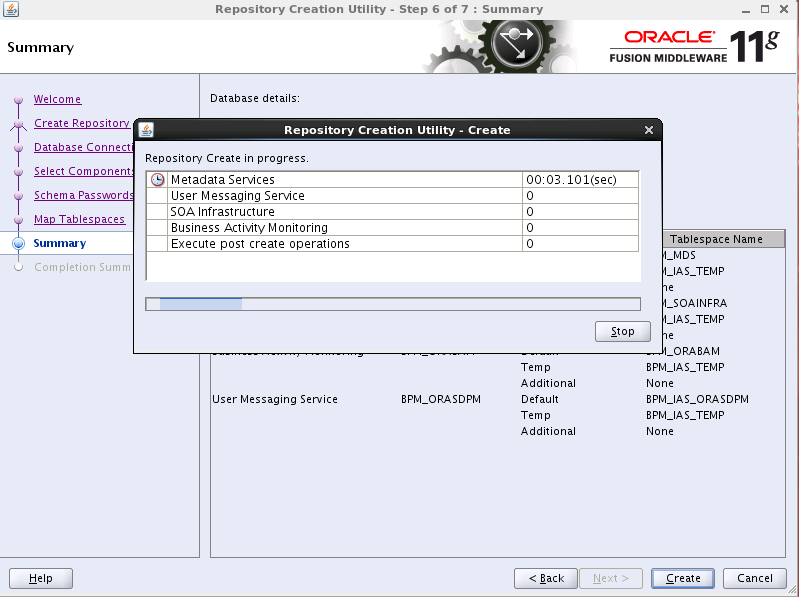Select the SOA Infrastructure progress row
The width and height of the screenshot is (800, 599).
tap(392, 212)
